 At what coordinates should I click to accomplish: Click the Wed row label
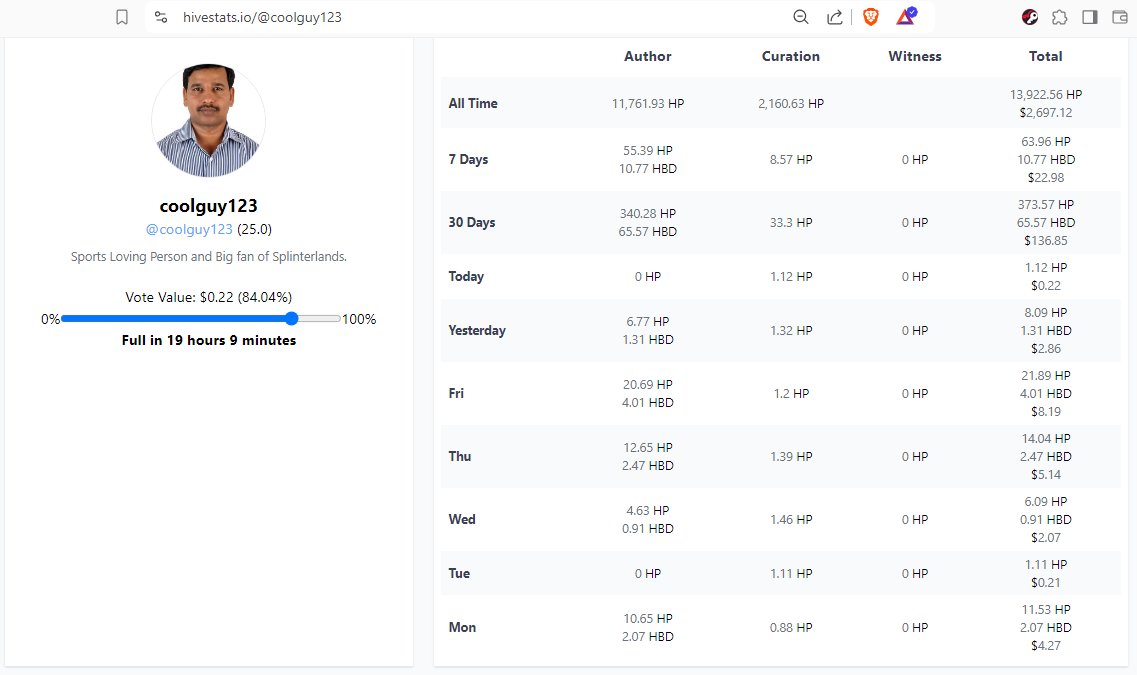click(462, 519)
